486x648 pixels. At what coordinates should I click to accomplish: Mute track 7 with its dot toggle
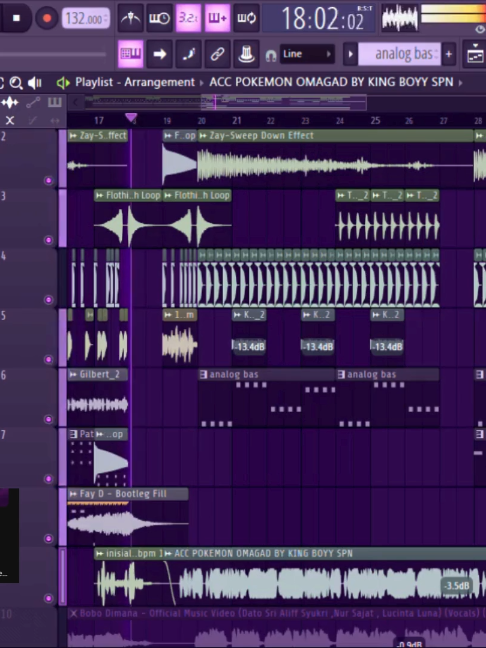(x=48, y=479)
